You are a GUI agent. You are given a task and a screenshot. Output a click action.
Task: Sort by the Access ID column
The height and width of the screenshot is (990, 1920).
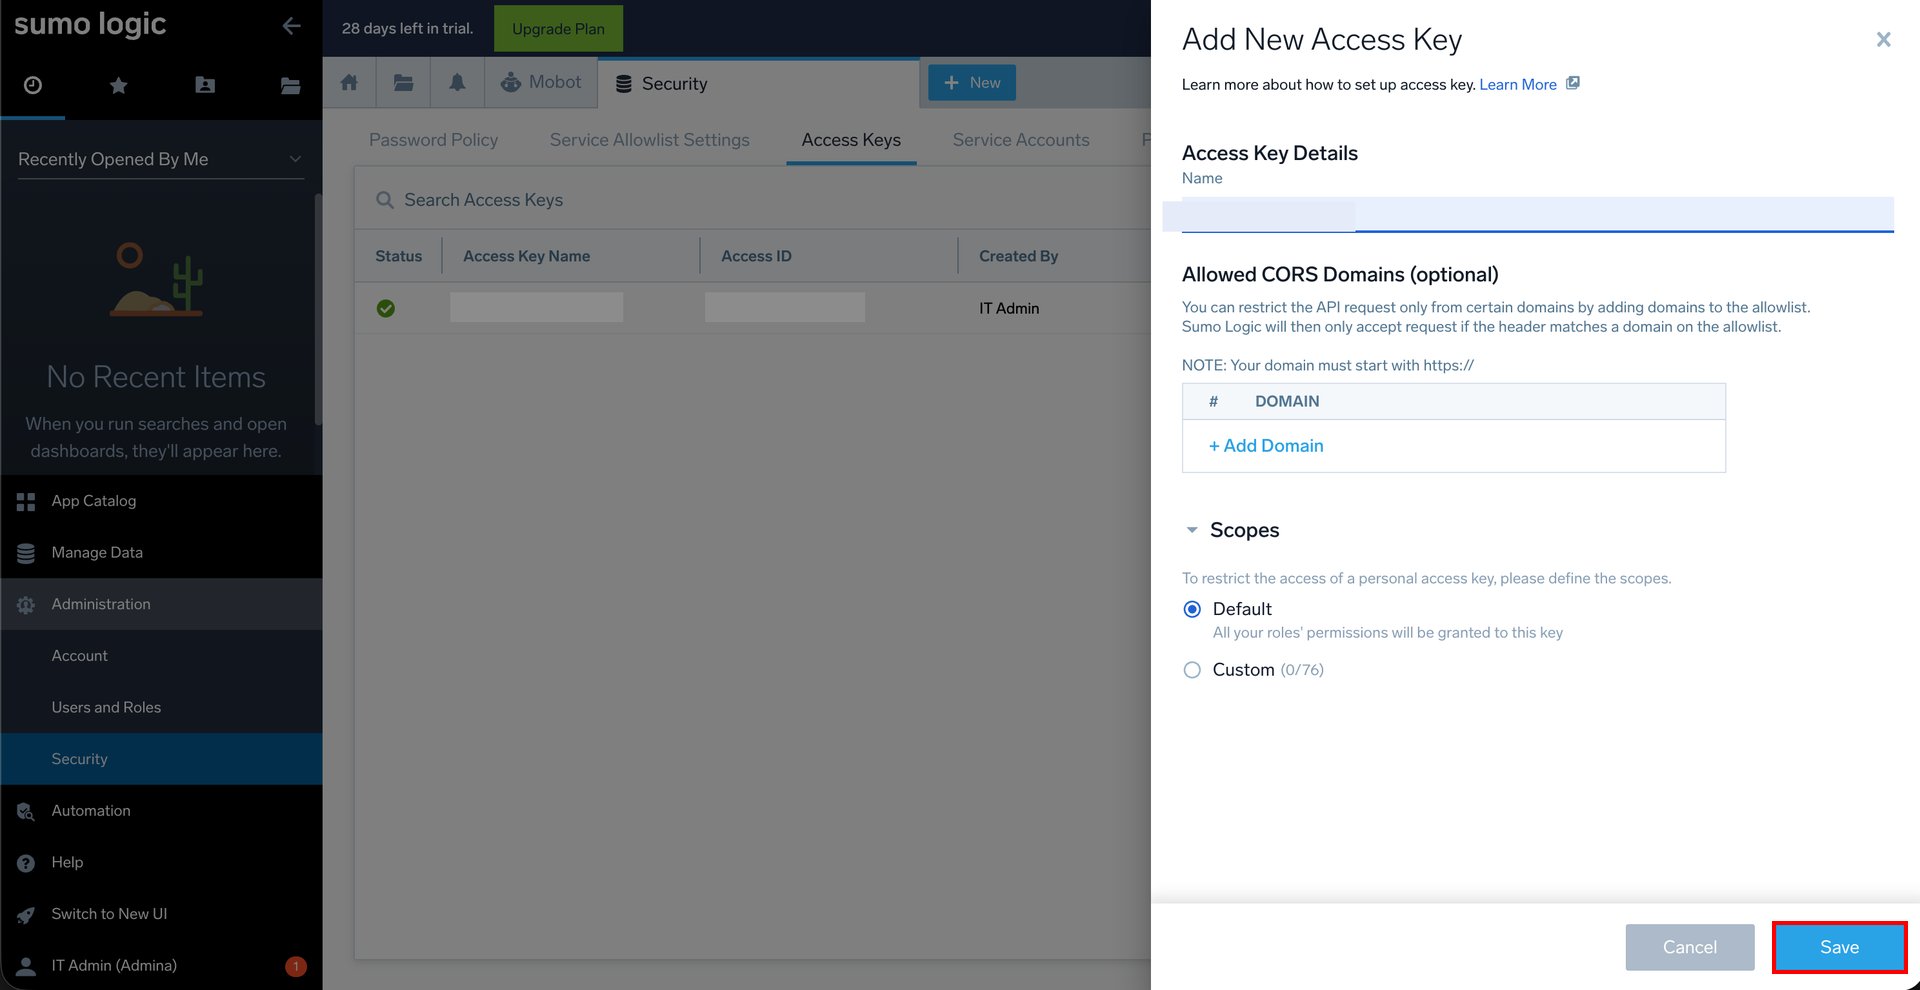pyautogui.click(x=756, y=256)
